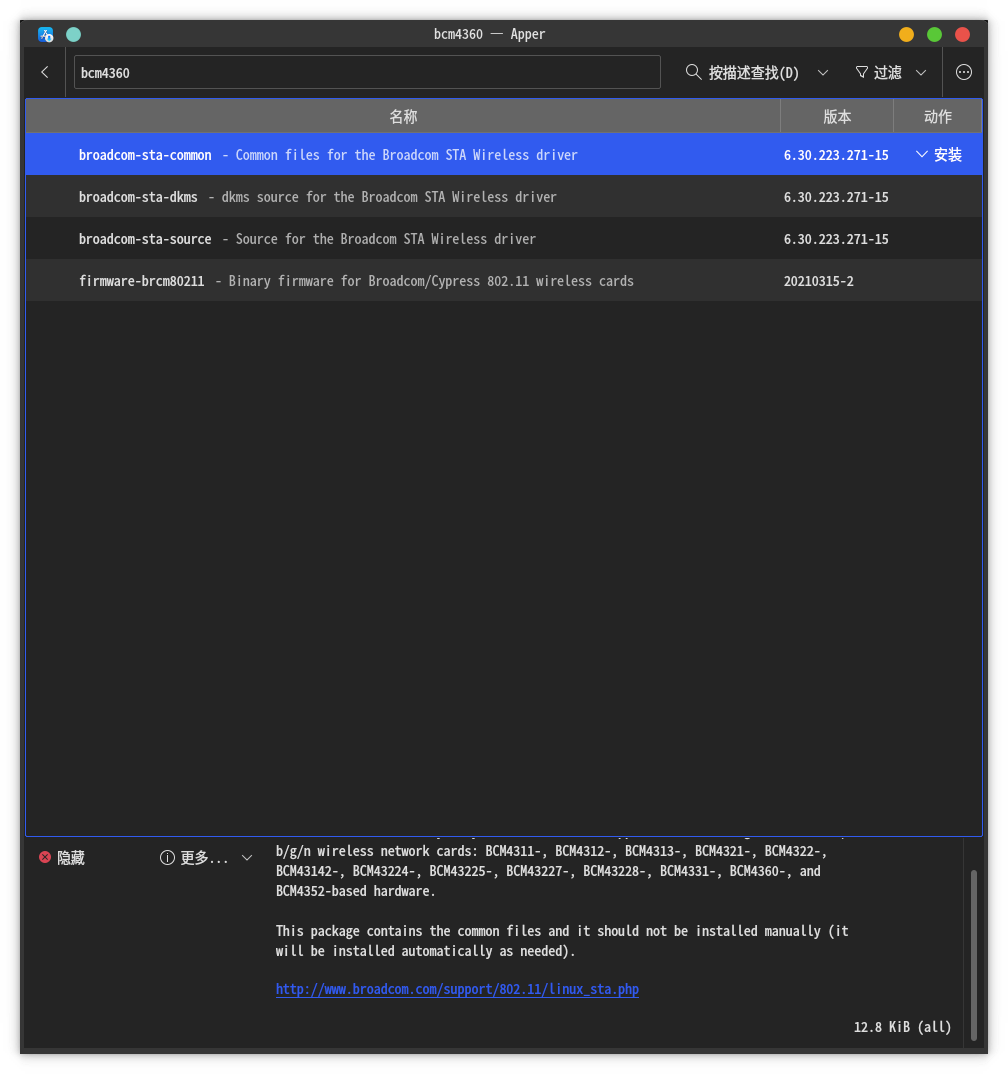Click the red hide icon
The height and width of the screenshot is (1074, 1008).
(x=45, y=857)
